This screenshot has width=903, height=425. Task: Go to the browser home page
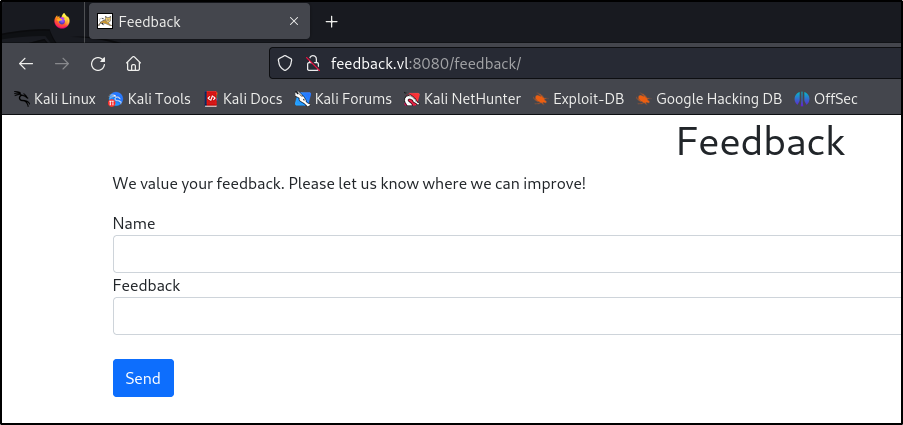133,64
